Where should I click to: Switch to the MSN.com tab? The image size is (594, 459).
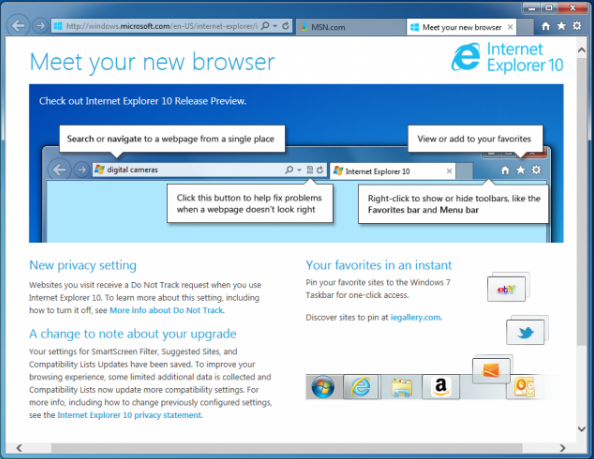[x=350, y=27]
